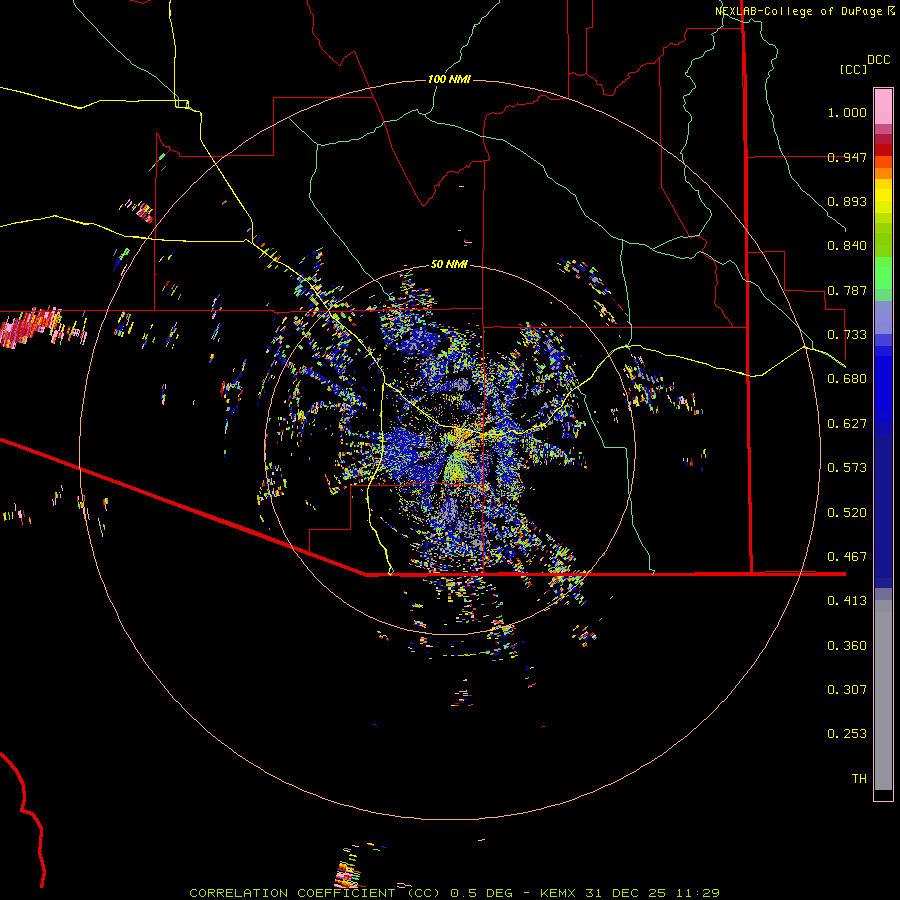Pick the lavender color bar segment
Viewport: 900px width, 900px height.
coord(883,317)
